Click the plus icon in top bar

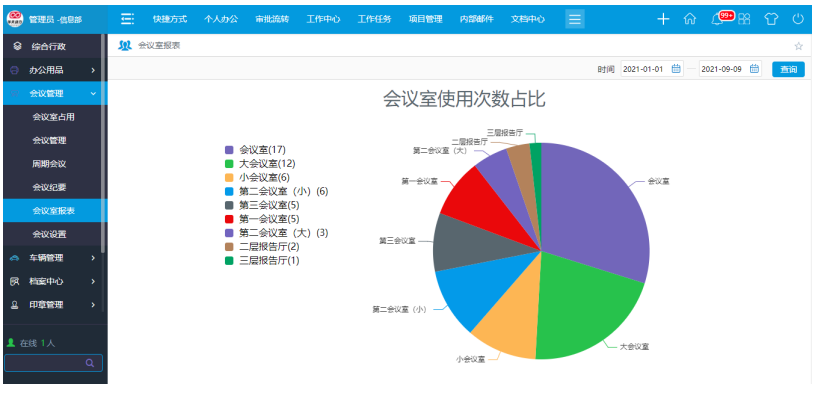pos(663,19)
